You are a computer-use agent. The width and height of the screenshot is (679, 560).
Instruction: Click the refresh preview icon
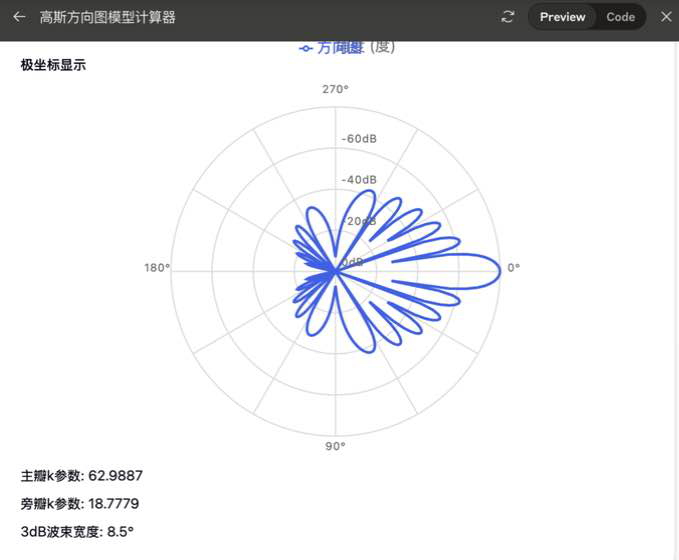point(508,17)
